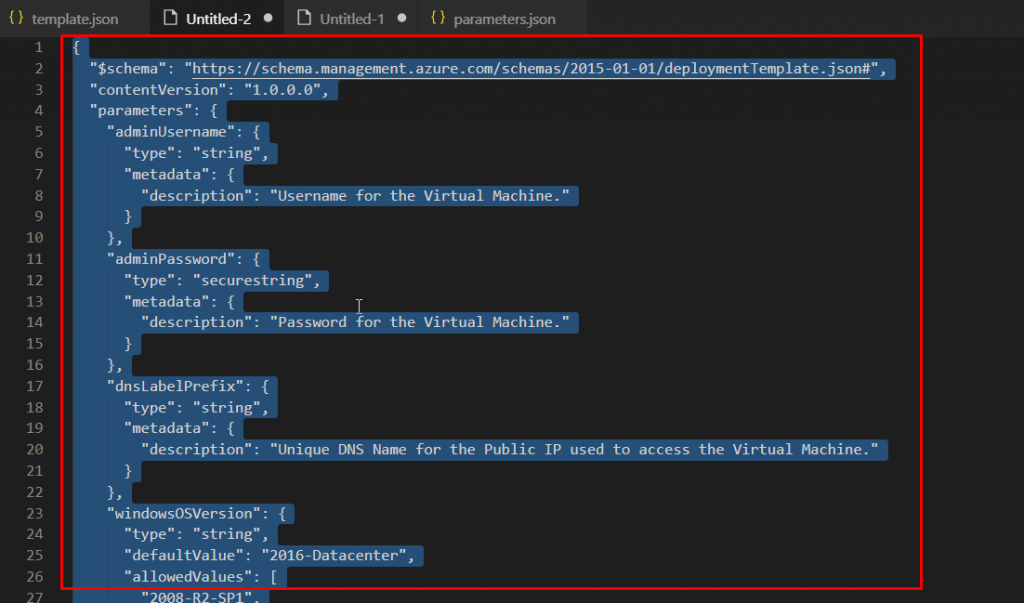Click line number 26 in the gutter
The image size is (1024, 603).
(x=35, y=576)
